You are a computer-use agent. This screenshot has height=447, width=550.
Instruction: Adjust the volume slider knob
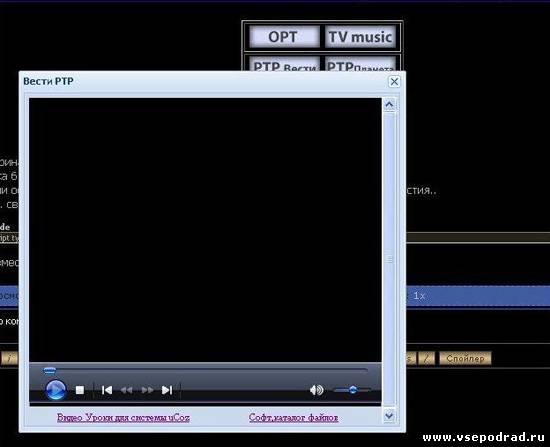tap(353, 389)
